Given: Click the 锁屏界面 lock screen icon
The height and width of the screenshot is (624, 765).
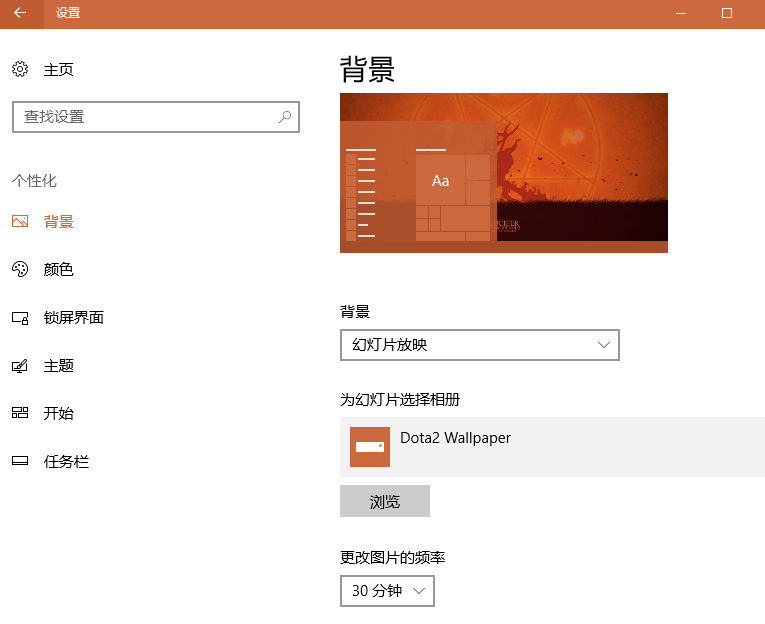Looking at the screenshot, I should click(20, 318).
